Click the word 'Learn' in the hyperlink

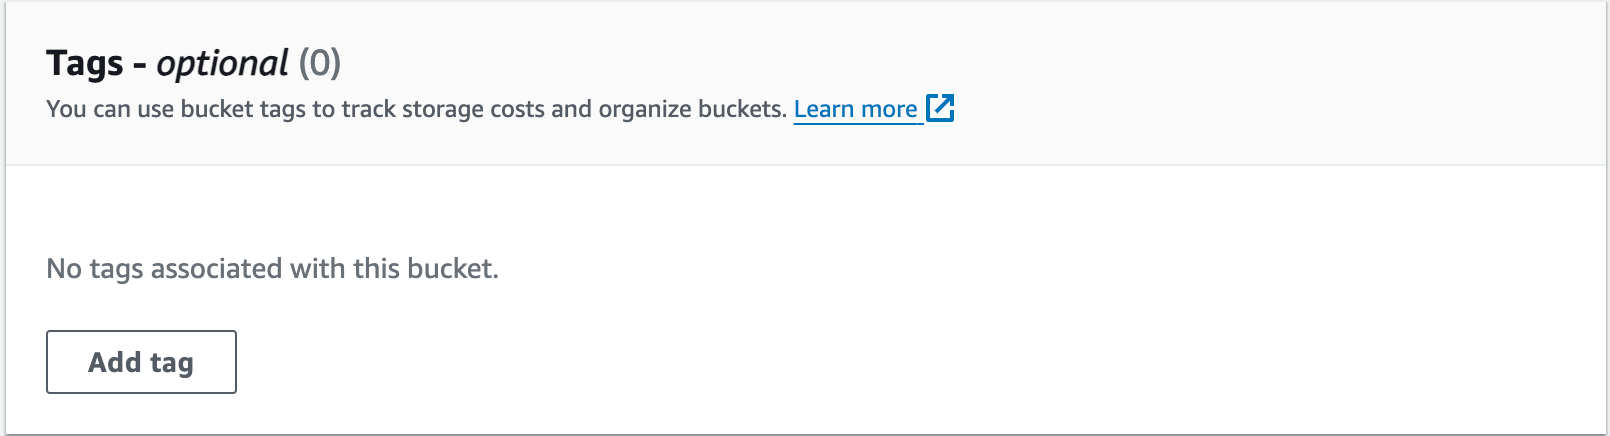point(824,109)
